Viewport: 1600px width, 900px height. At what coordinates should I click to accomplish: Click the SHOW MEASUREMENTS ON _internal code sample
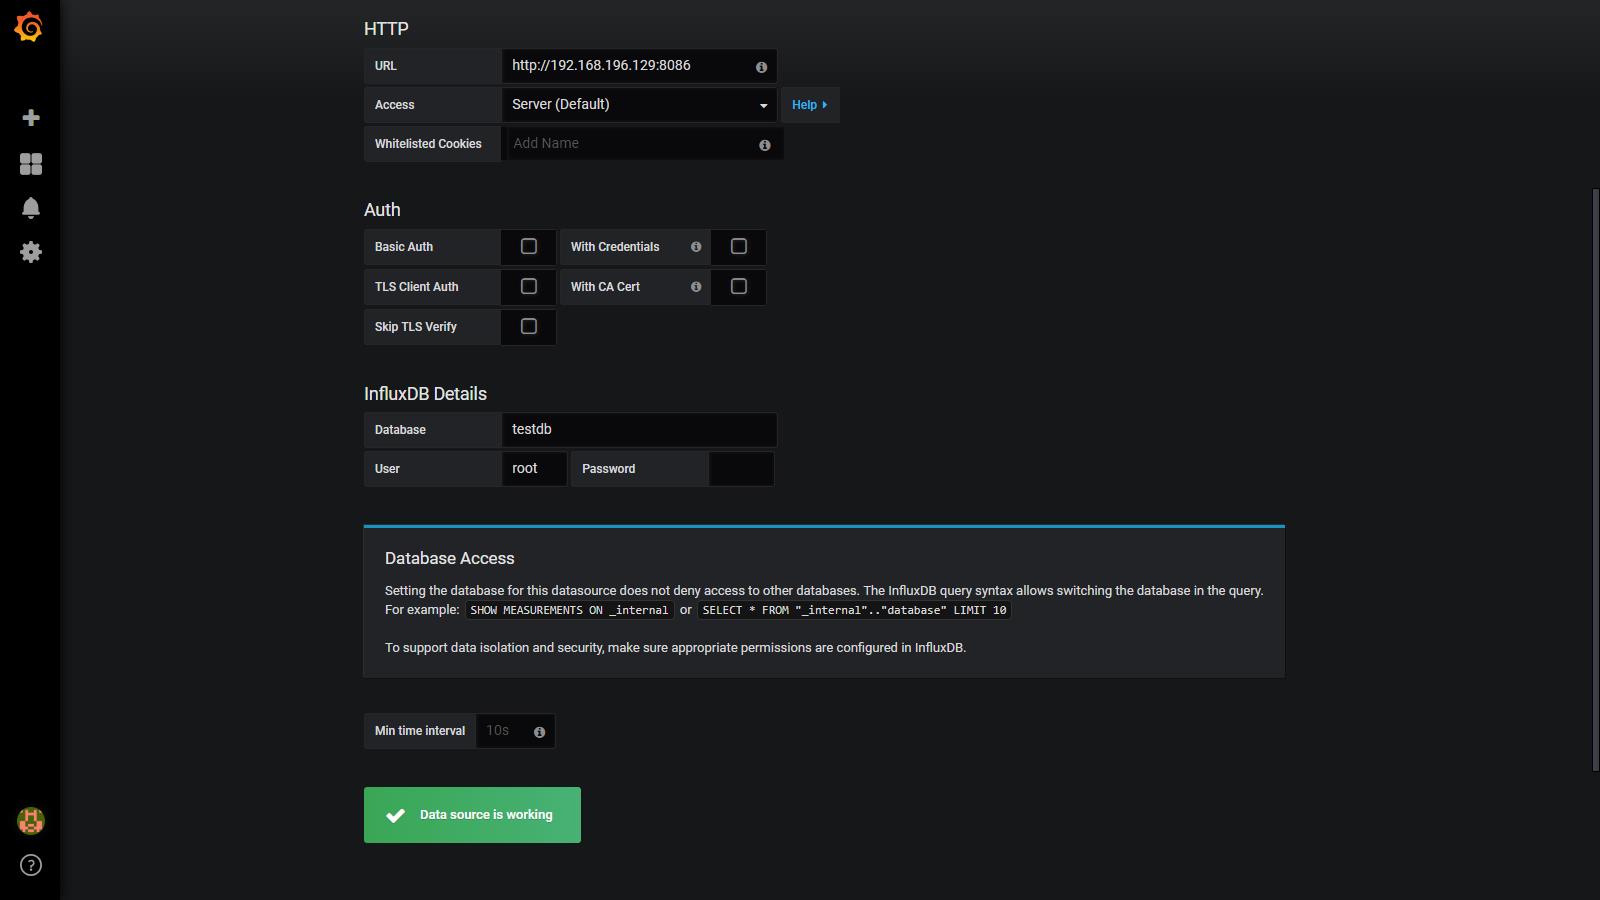point(569,610)
